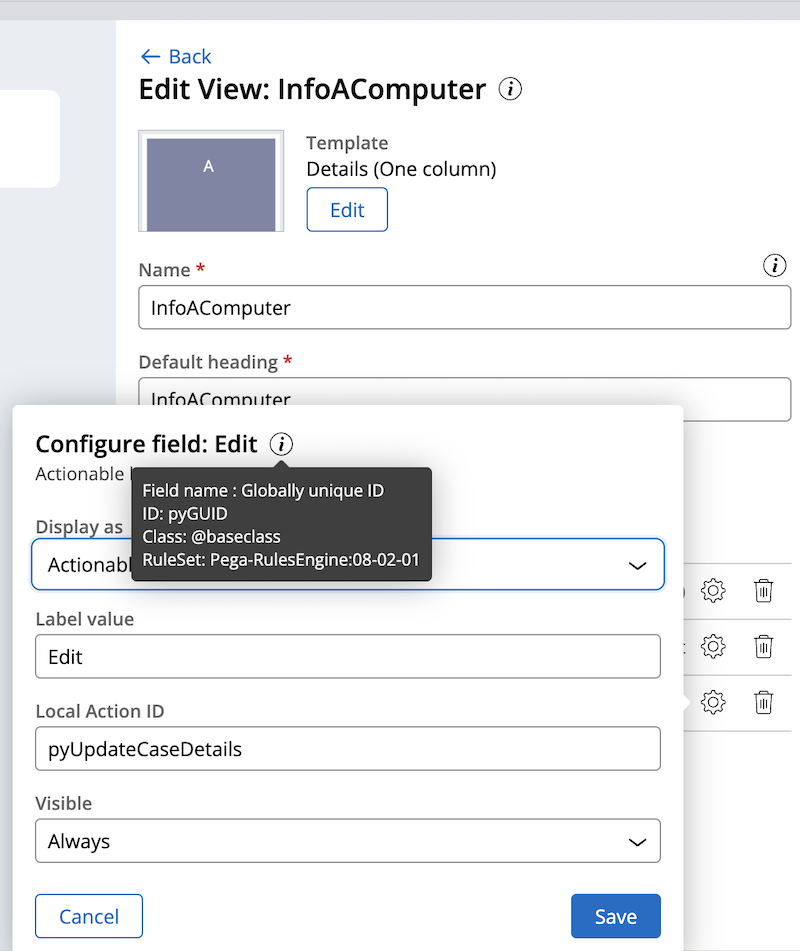
Task: Click info icon next to Configure field: Edit
Action: tap(281, 445)
